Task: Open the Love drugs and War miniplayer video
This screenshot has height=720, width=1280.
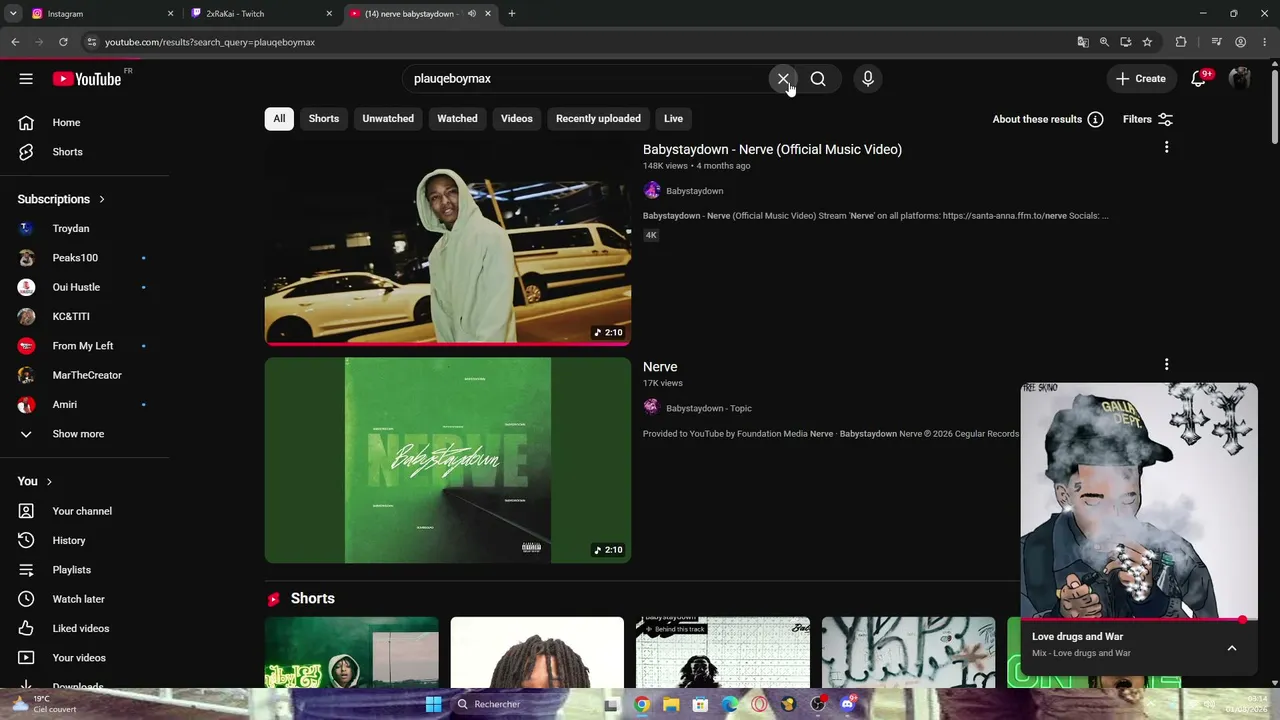Action: (x=1139, y=501)
